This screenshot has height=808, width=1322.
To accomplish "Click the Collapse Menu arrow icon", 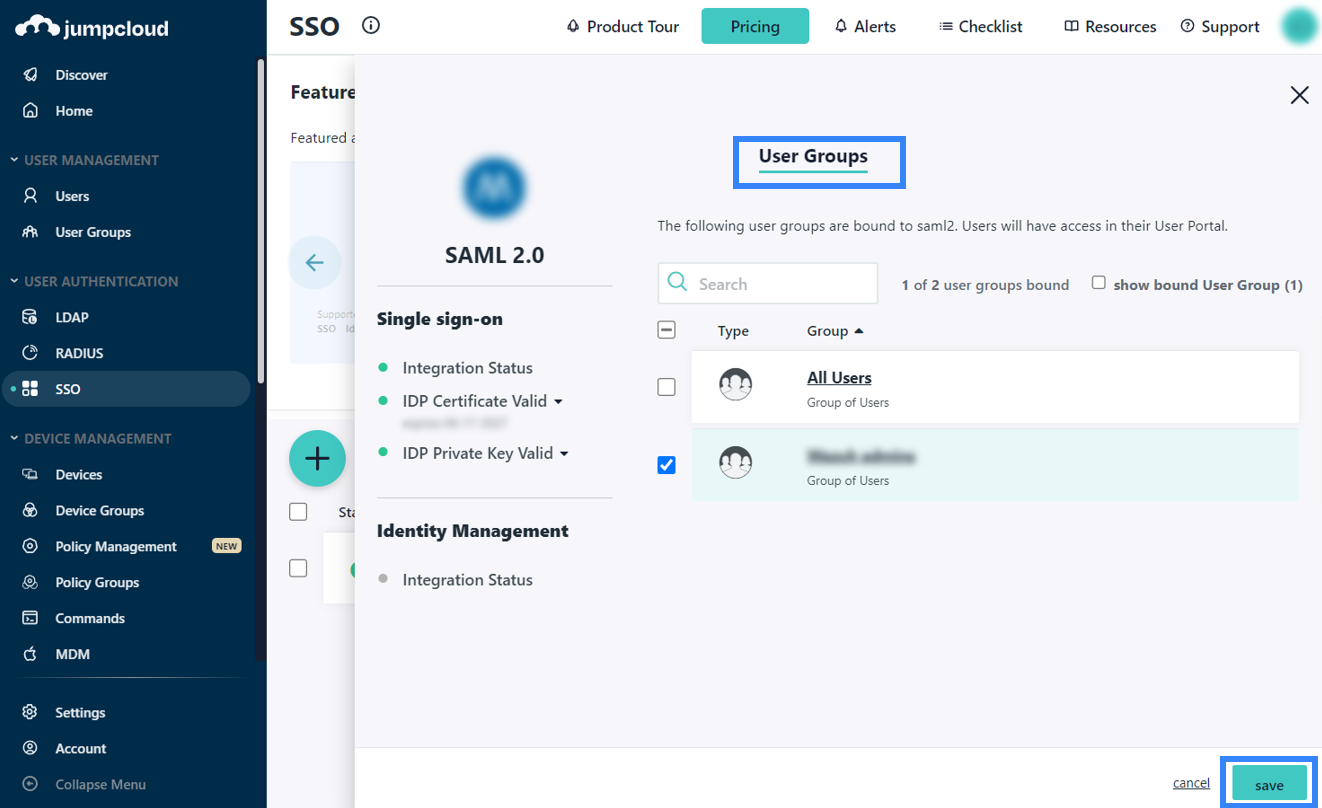I will pos(30,784).
